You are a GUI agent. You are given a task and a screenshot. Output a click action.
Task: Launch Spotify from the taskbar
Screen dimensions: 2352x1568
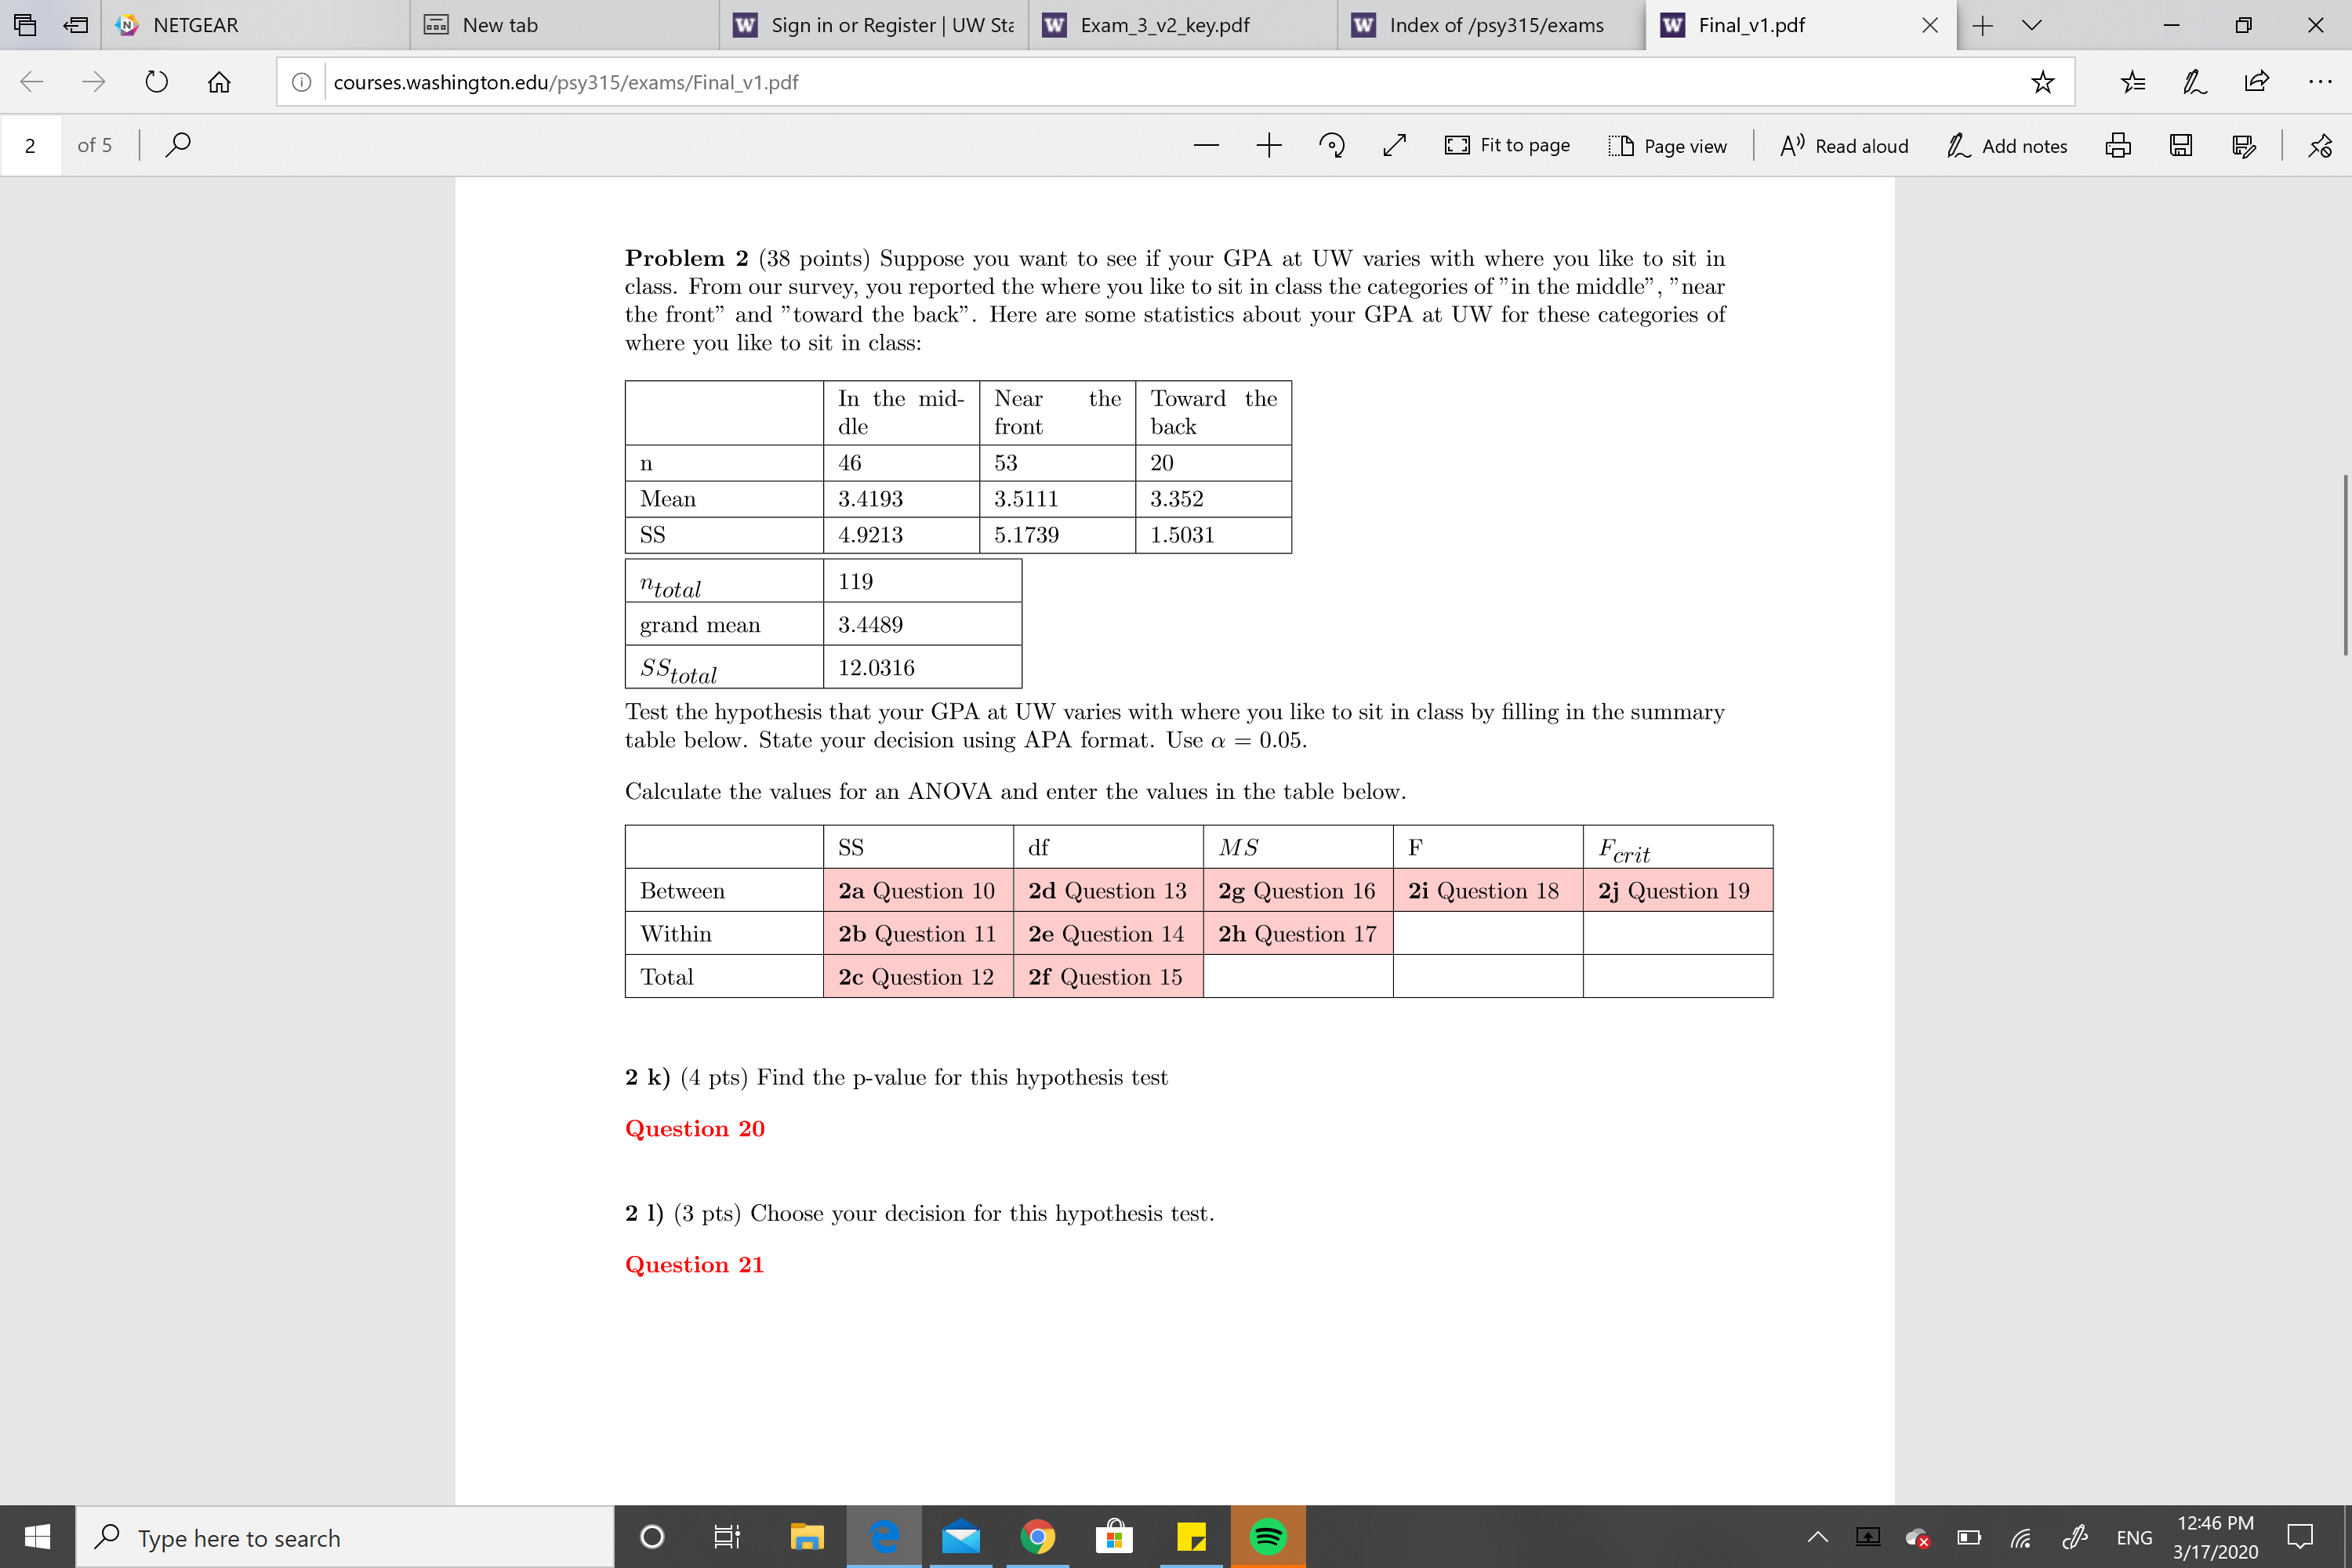click(1268, 1537)
